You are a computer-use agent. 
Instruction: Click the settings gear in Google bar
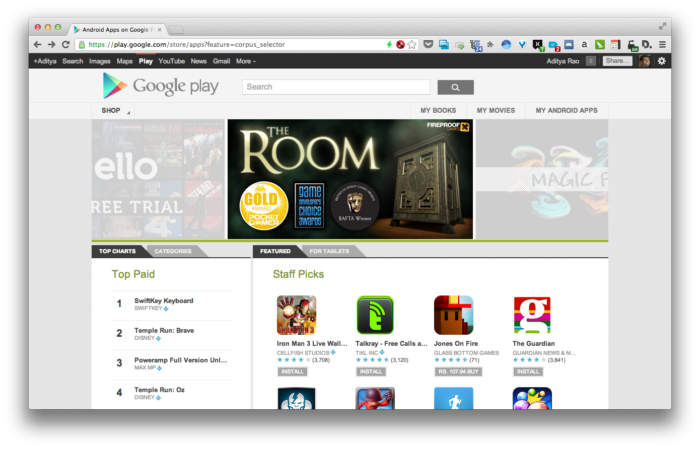point(662,61)
